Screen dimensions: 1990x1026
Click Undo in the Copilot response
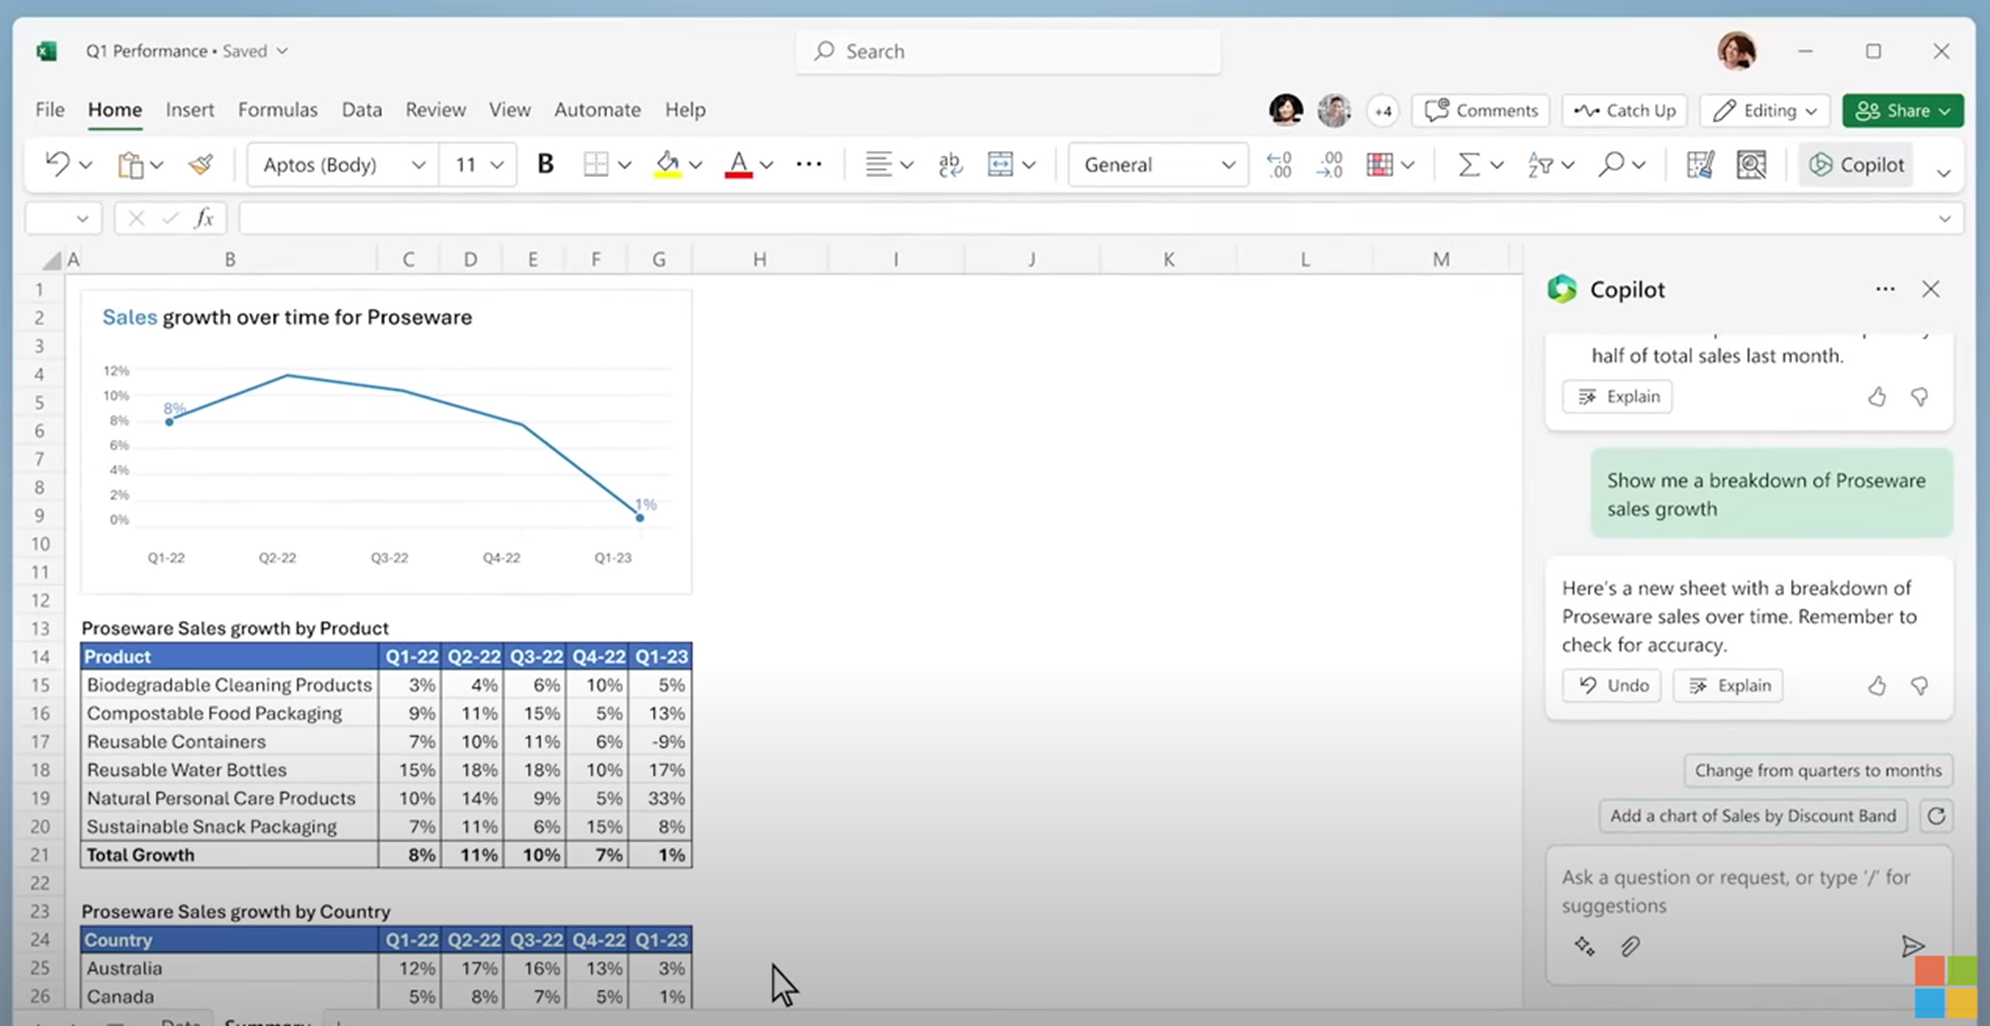[x=1612, y=685]
